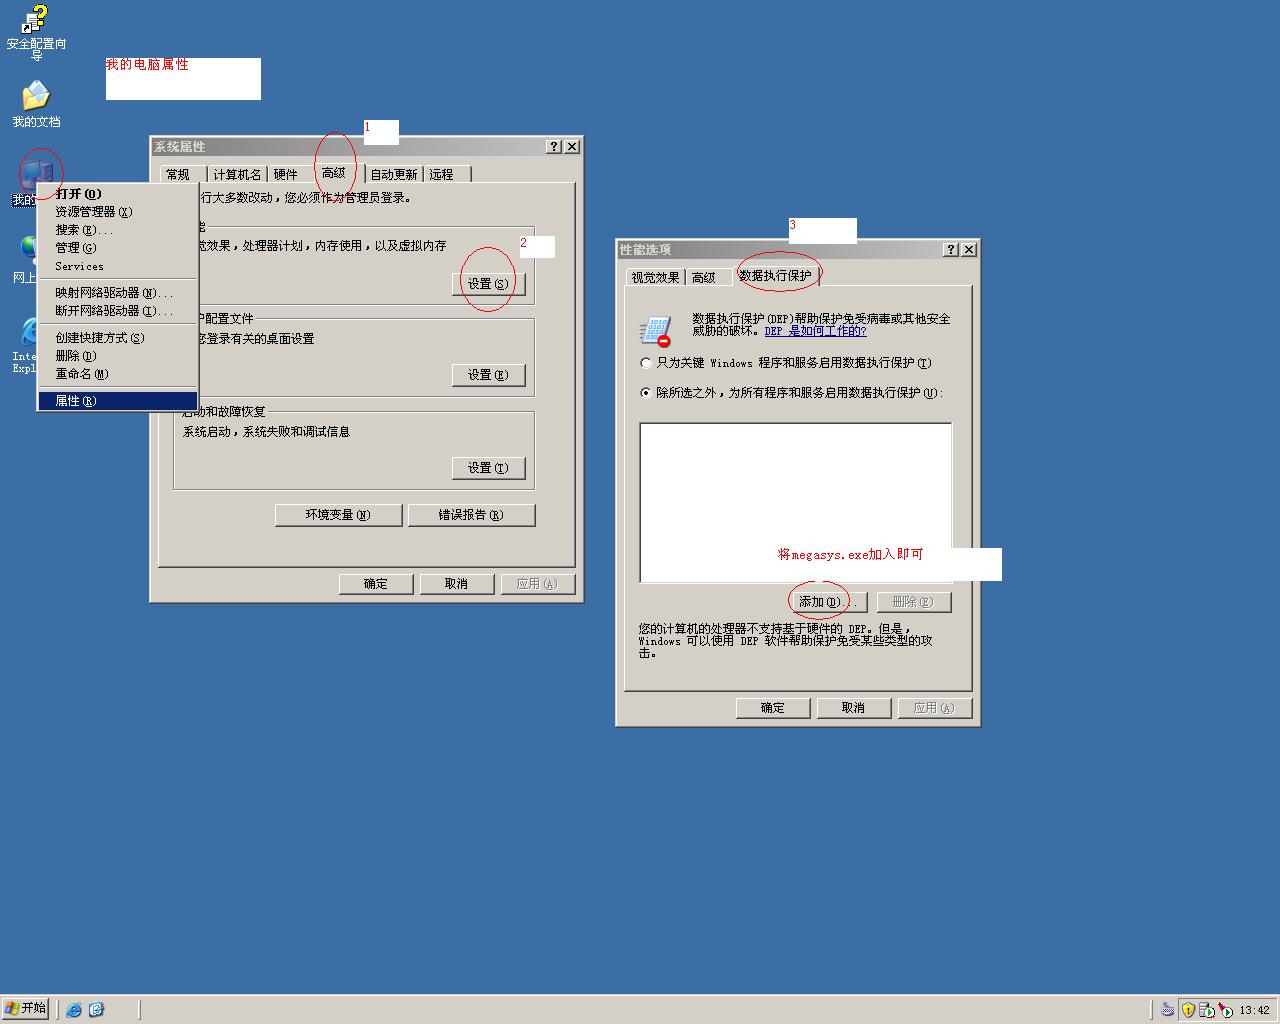Select the 除所选之外 DEP radio option
Image resolution: width=1280 pixels, height=1024 pixels.
click(646, 393)
